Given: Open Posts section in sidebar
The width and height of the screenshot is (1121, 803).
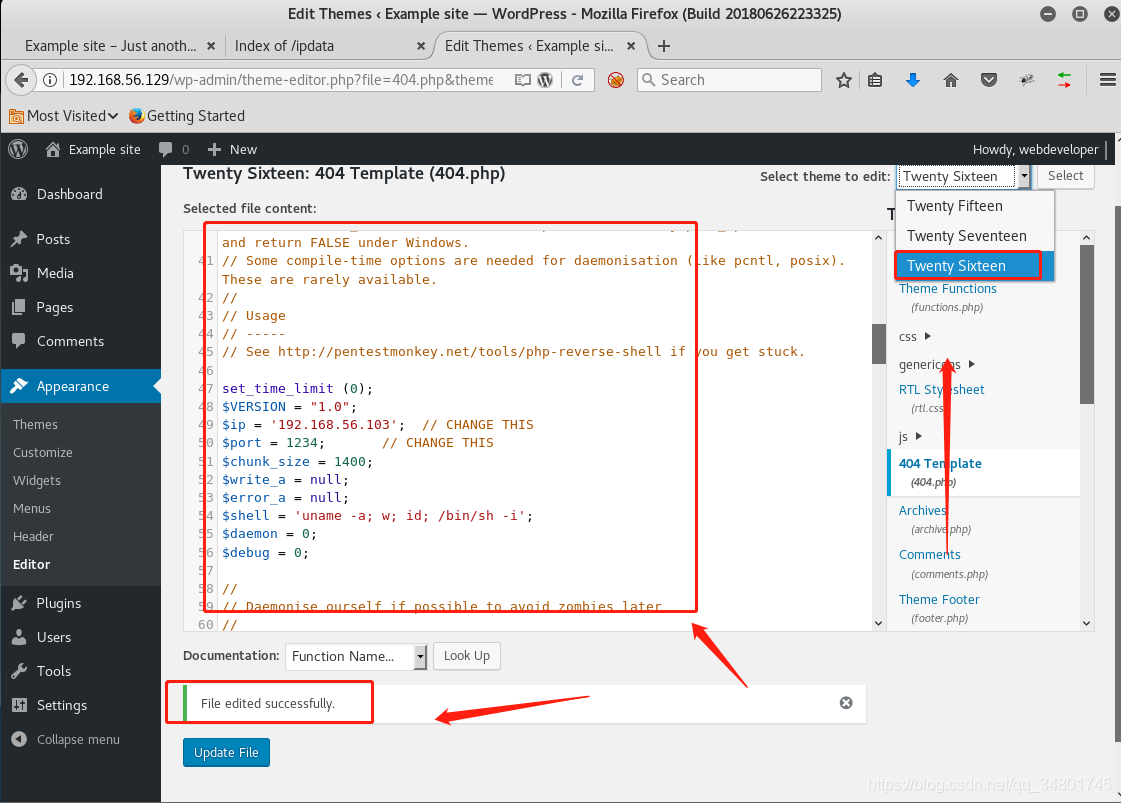Looking at the screenshot, I should 81,239.
